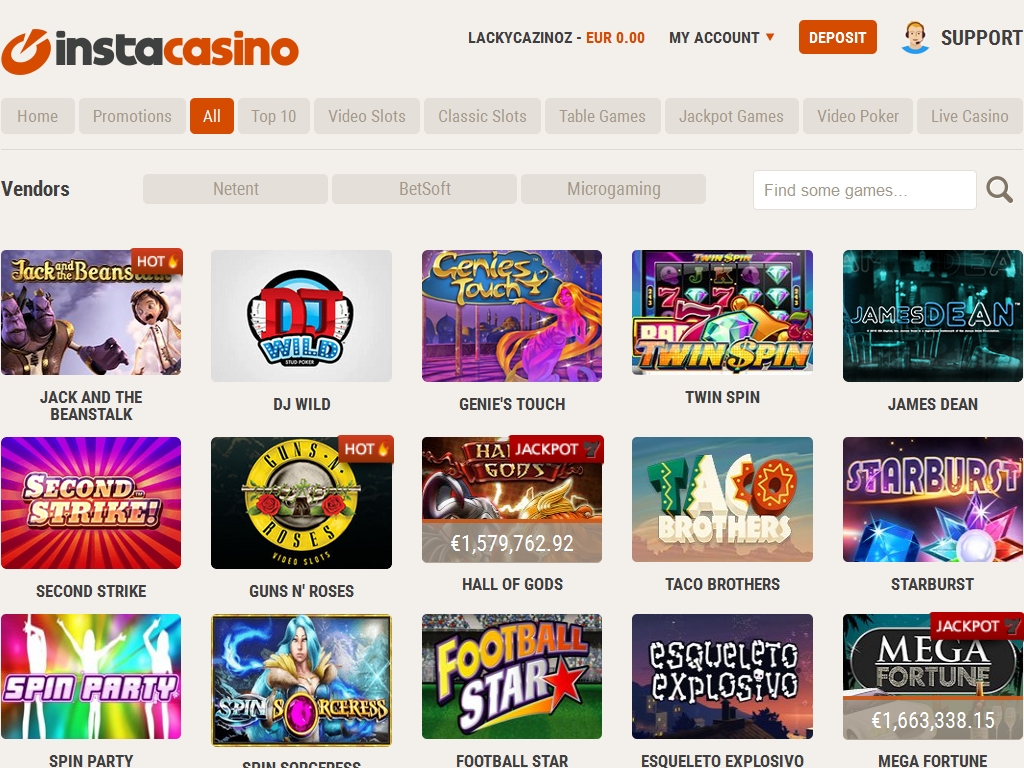Viewport: 1024px width, 768px height.
Task: Select the Top 10 tab
Action: pyautogui.click(x=274, y=116)
